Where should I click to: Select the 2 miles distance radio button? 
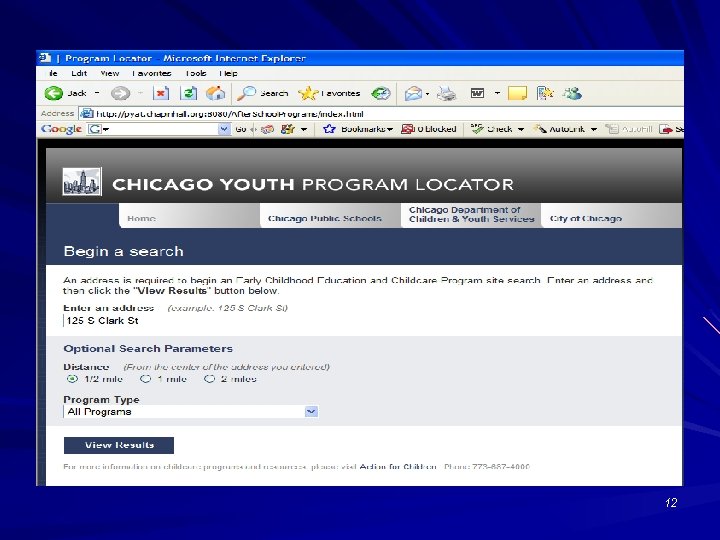[209, 379]
